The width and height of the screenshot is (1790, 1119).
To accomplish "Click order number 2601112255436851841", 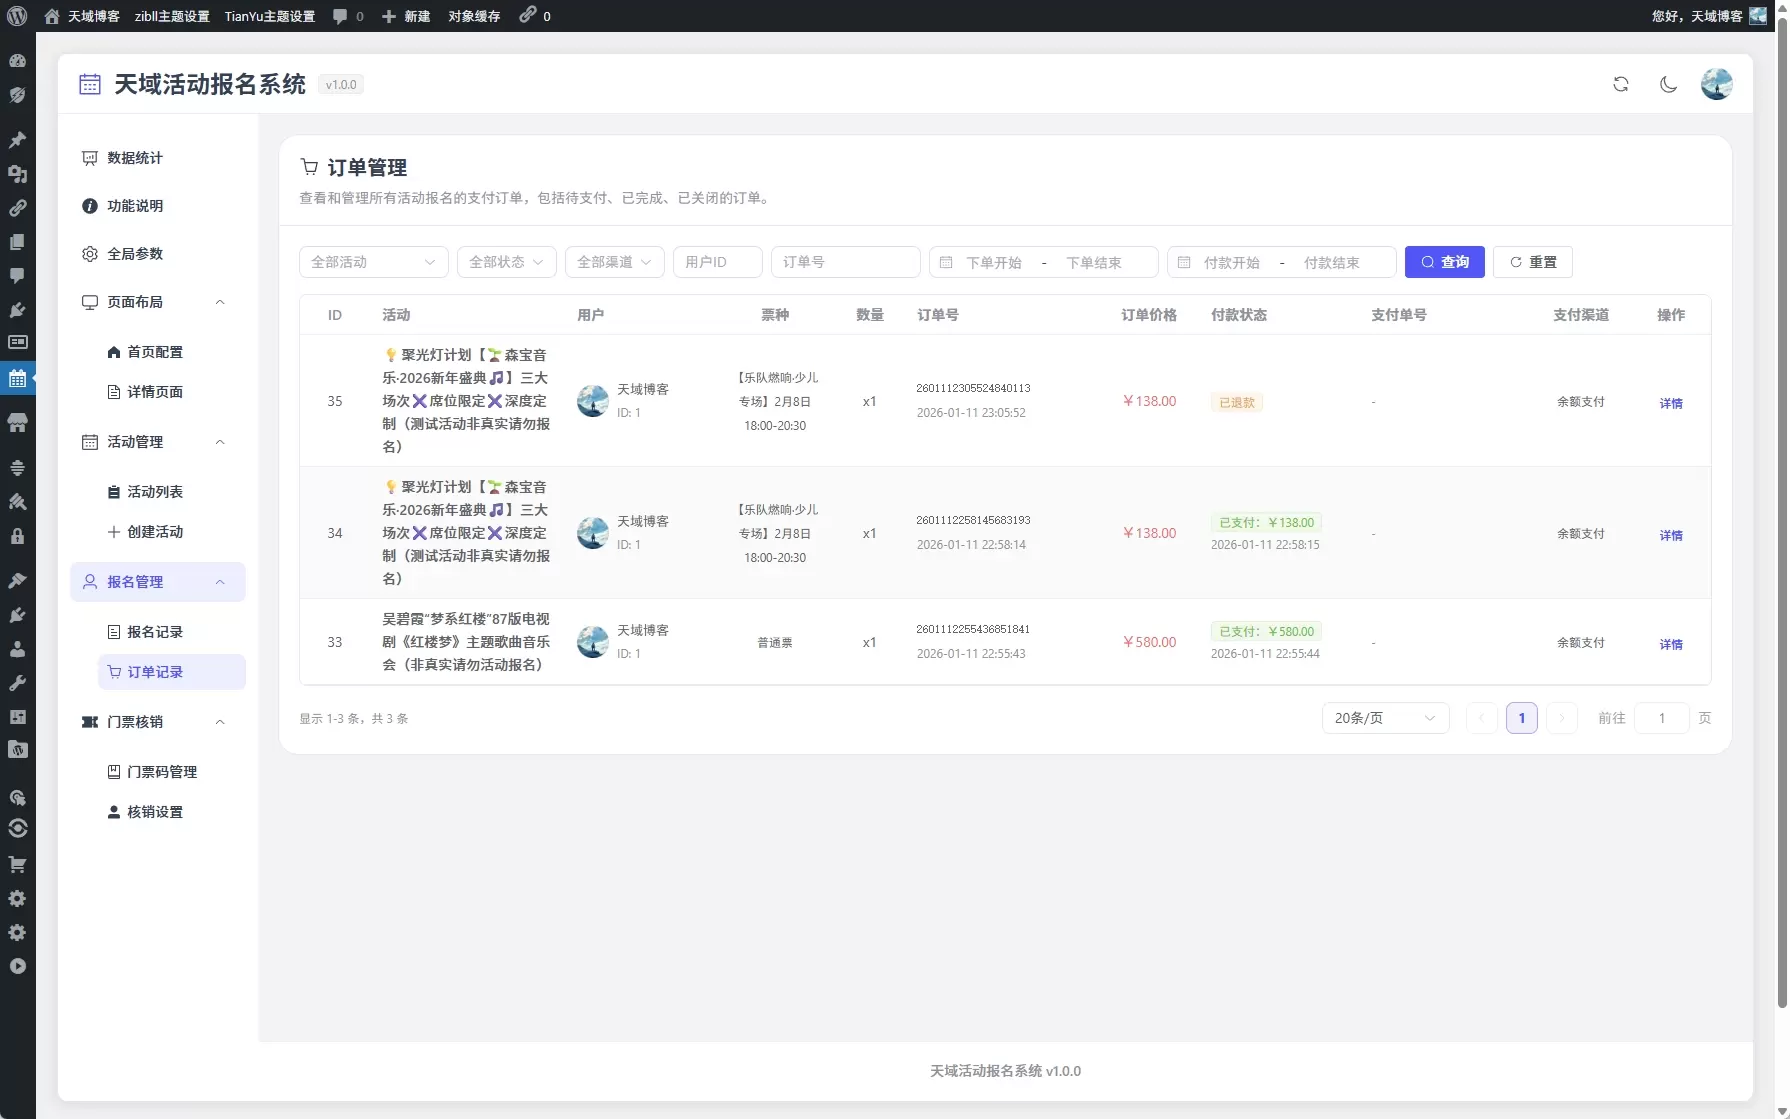I will pos(973,629).
